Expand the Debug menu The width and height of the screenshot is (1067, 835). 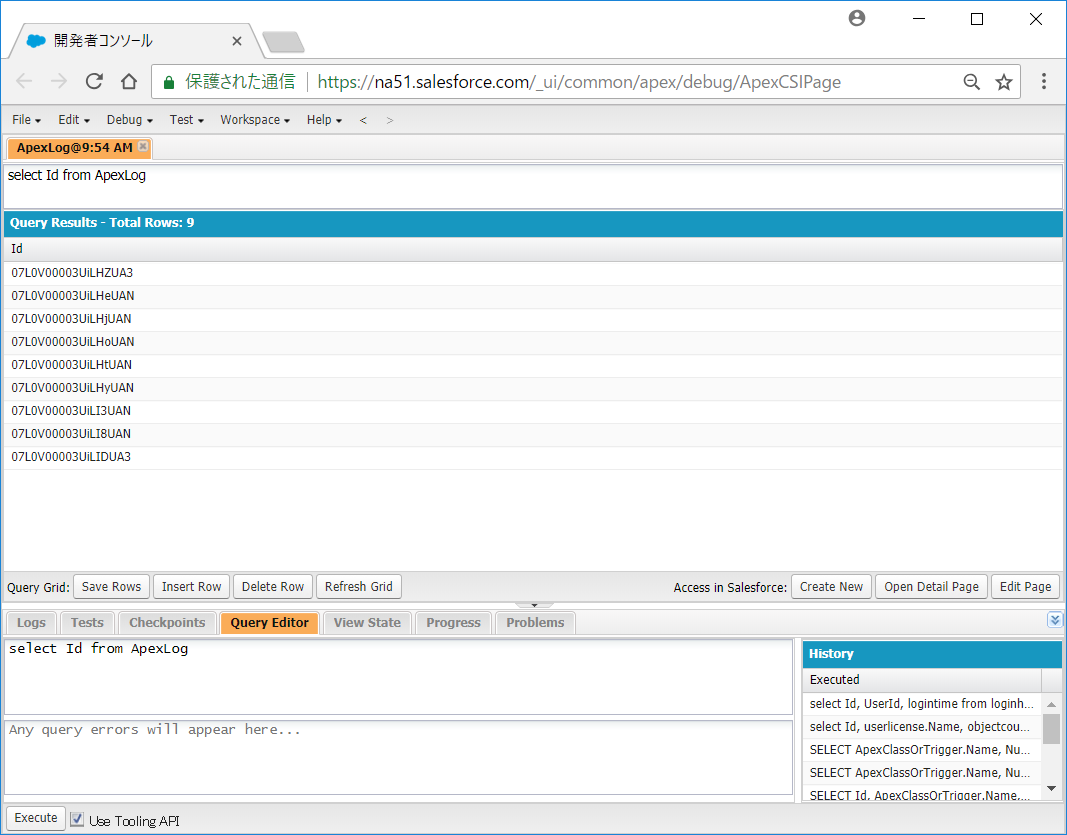[x=130, y=120]
